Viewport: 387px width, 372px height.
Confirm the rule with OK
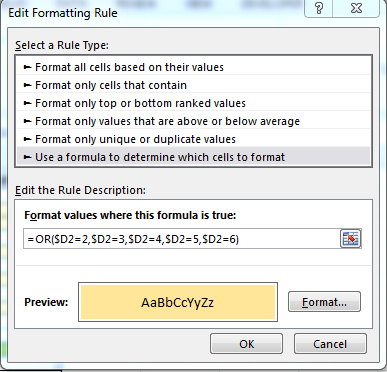point(246,344)
